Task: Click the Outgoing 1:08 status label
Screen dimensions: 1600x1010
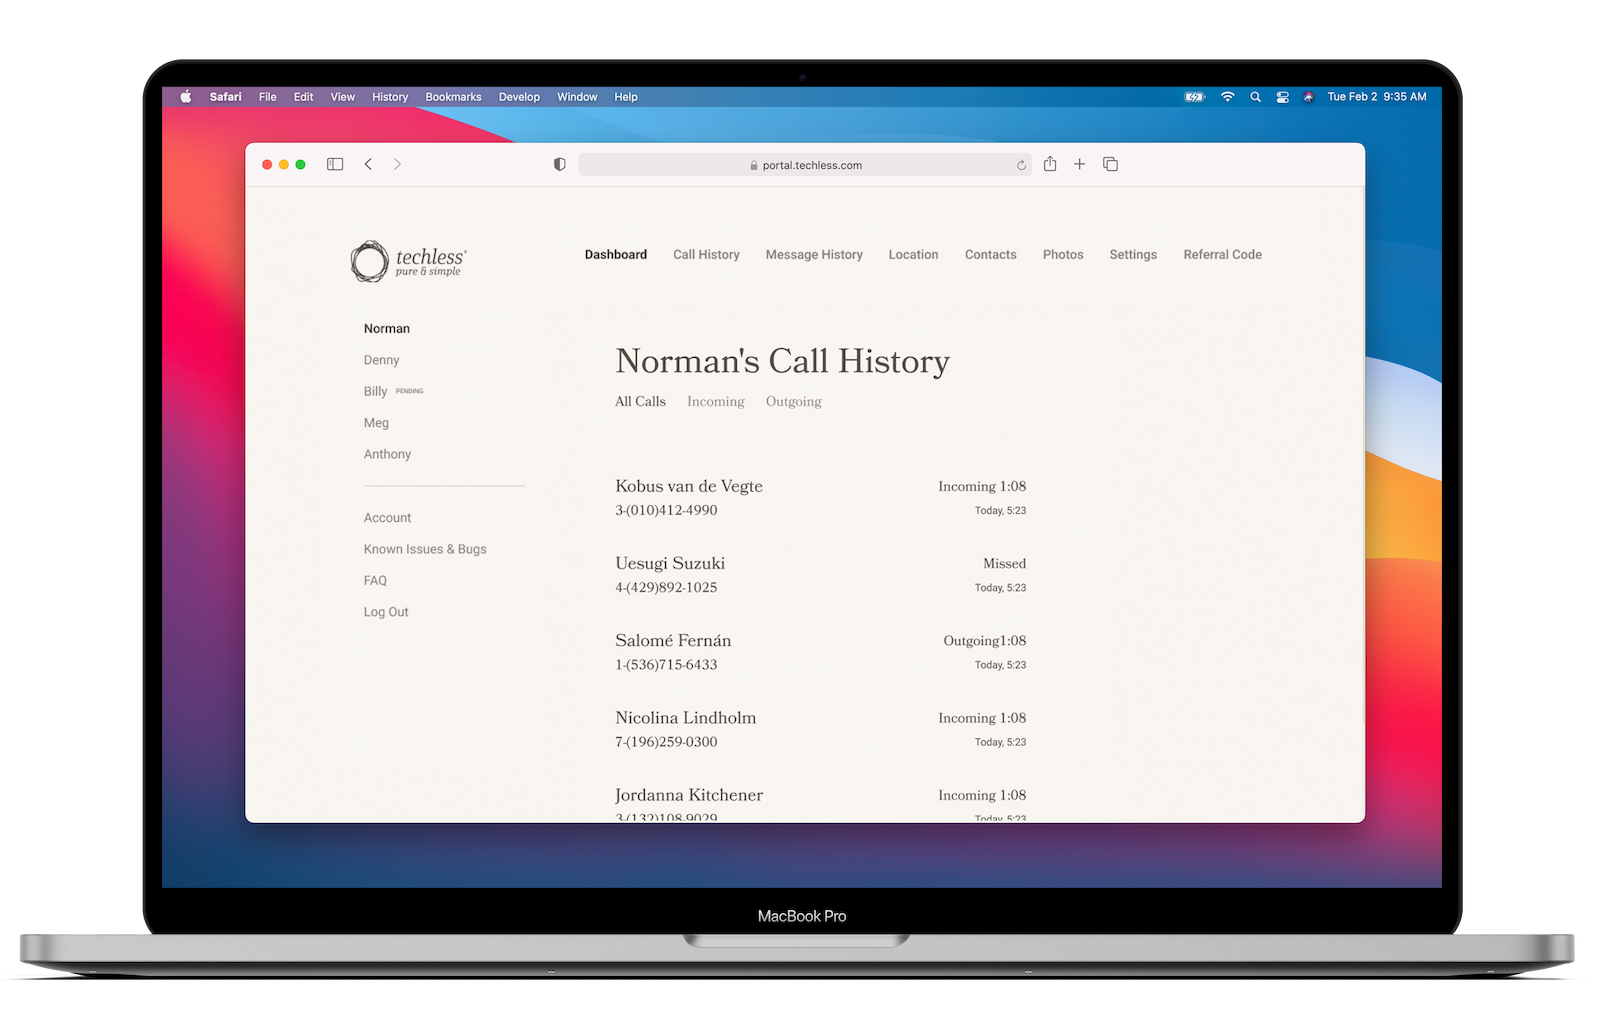Action: 985,641
